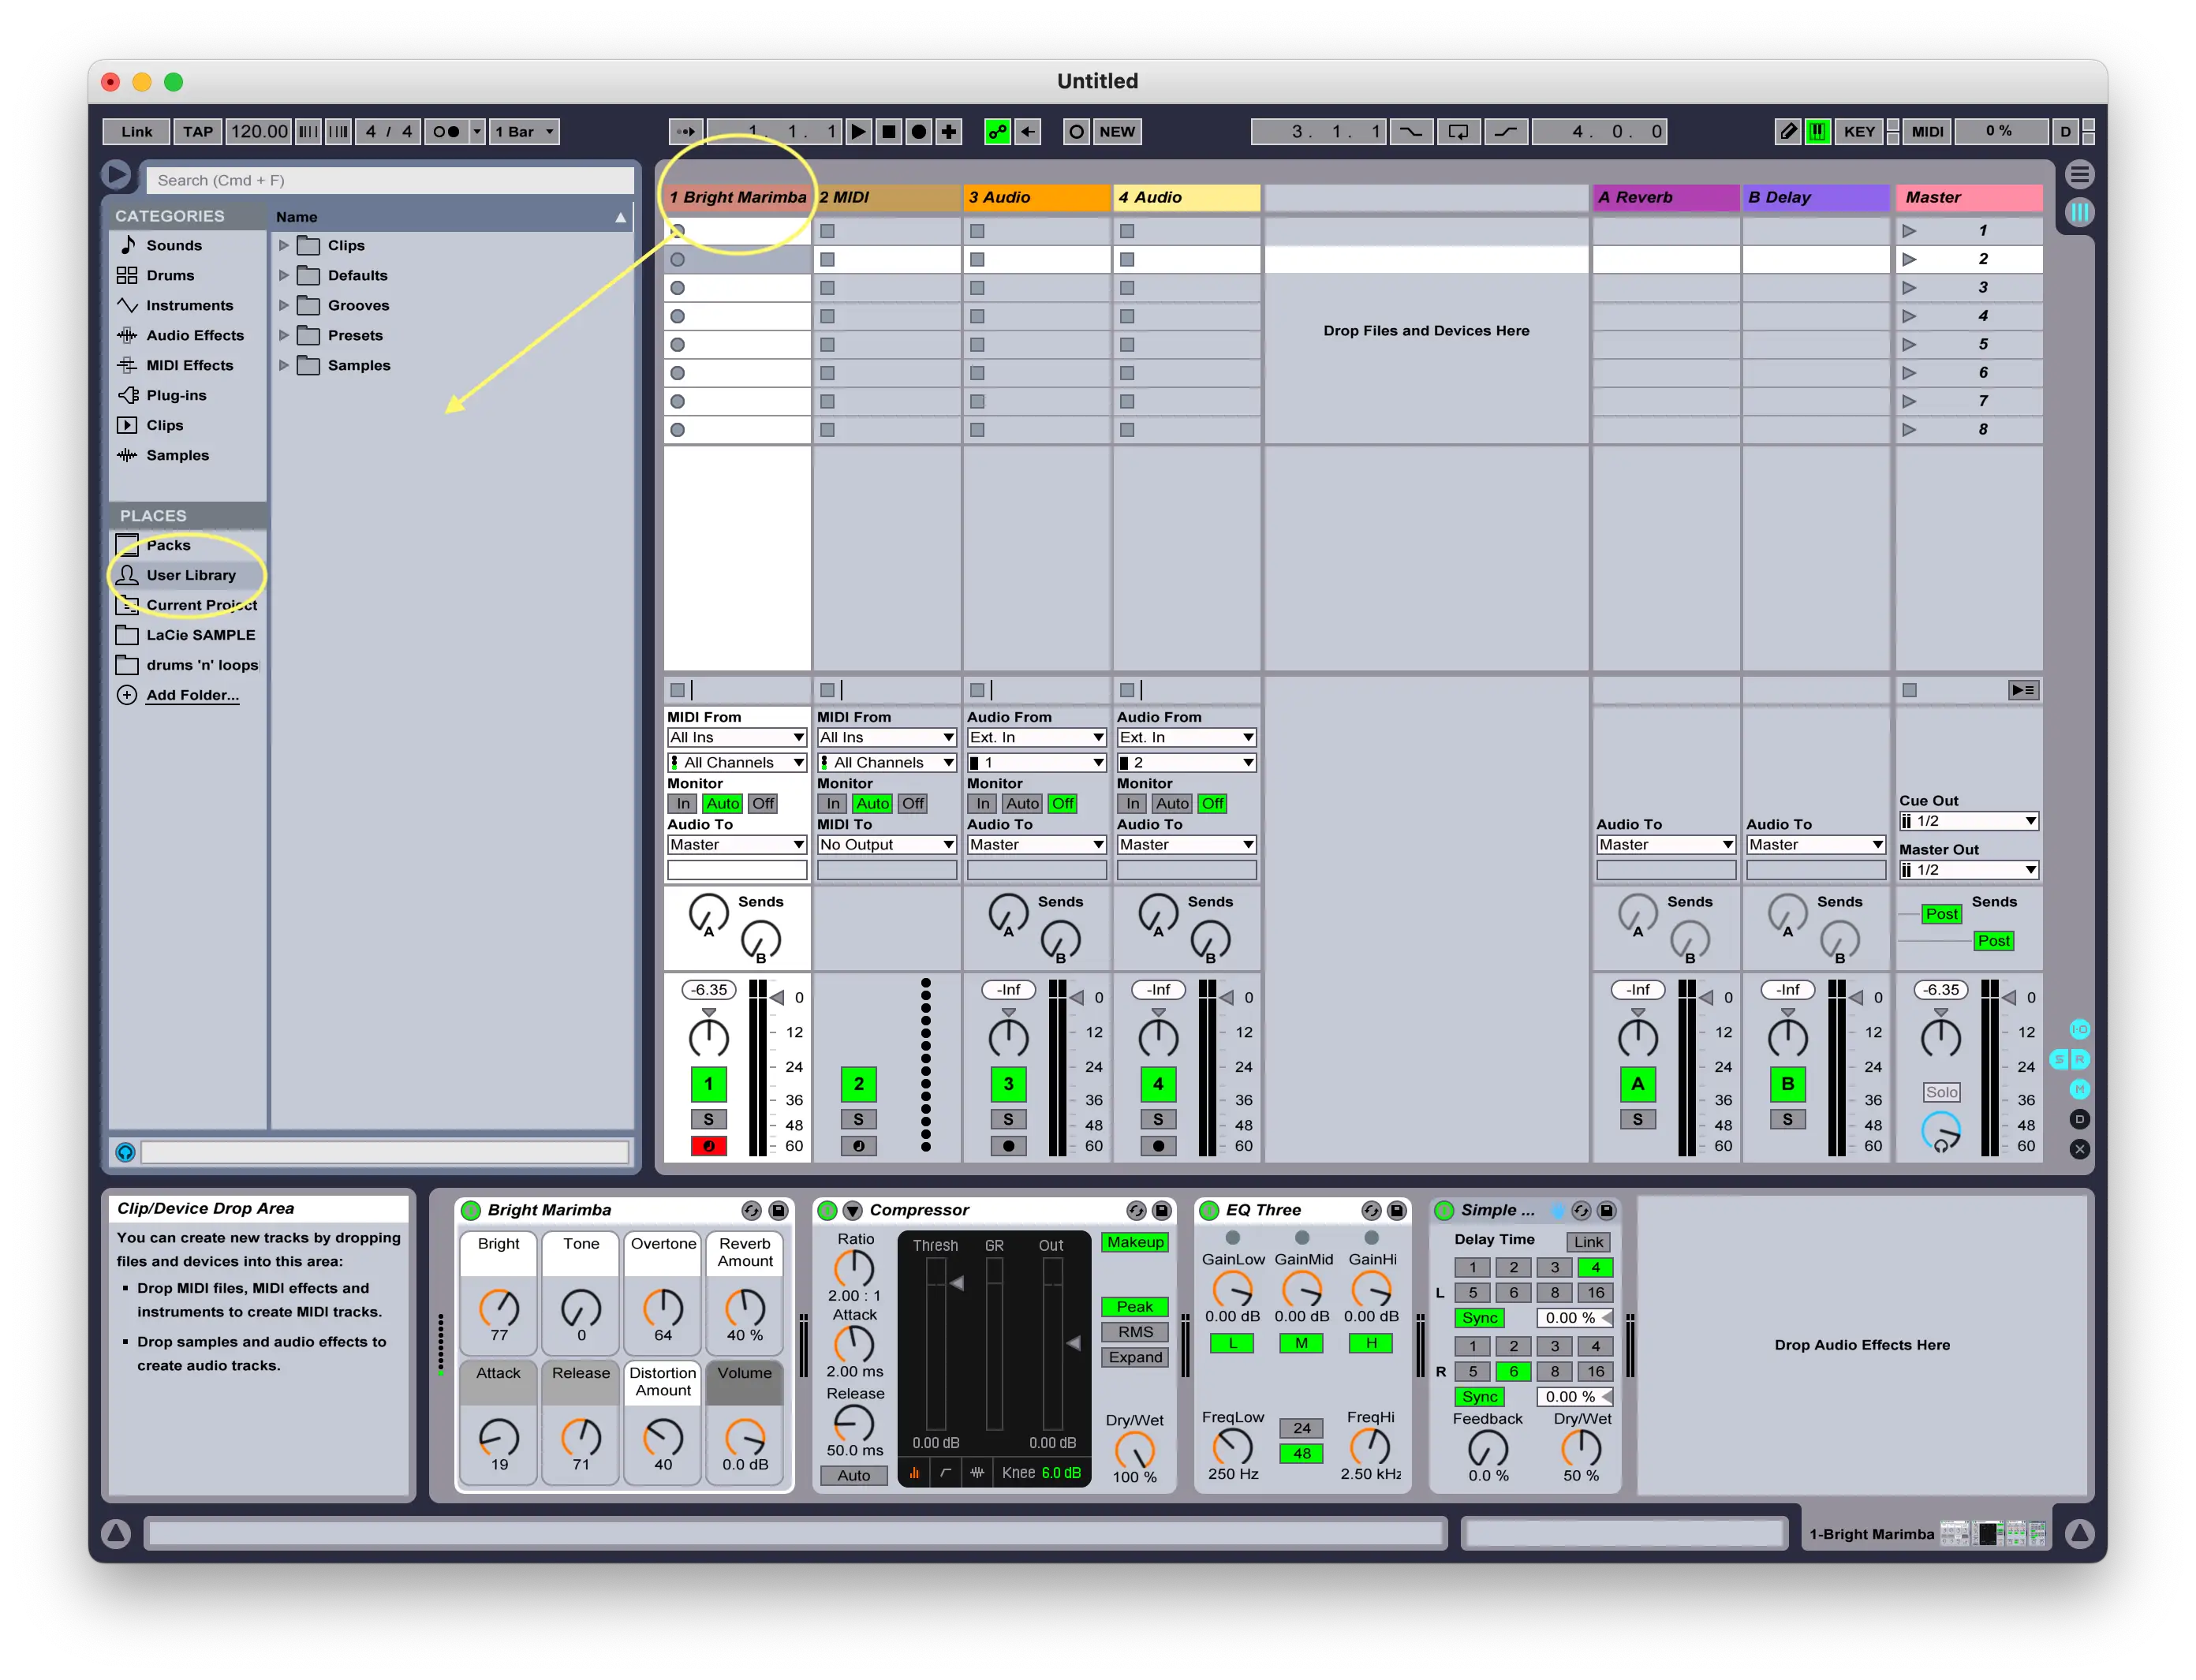Enable the Loop toggle in toolbar

coord(1460,131)
